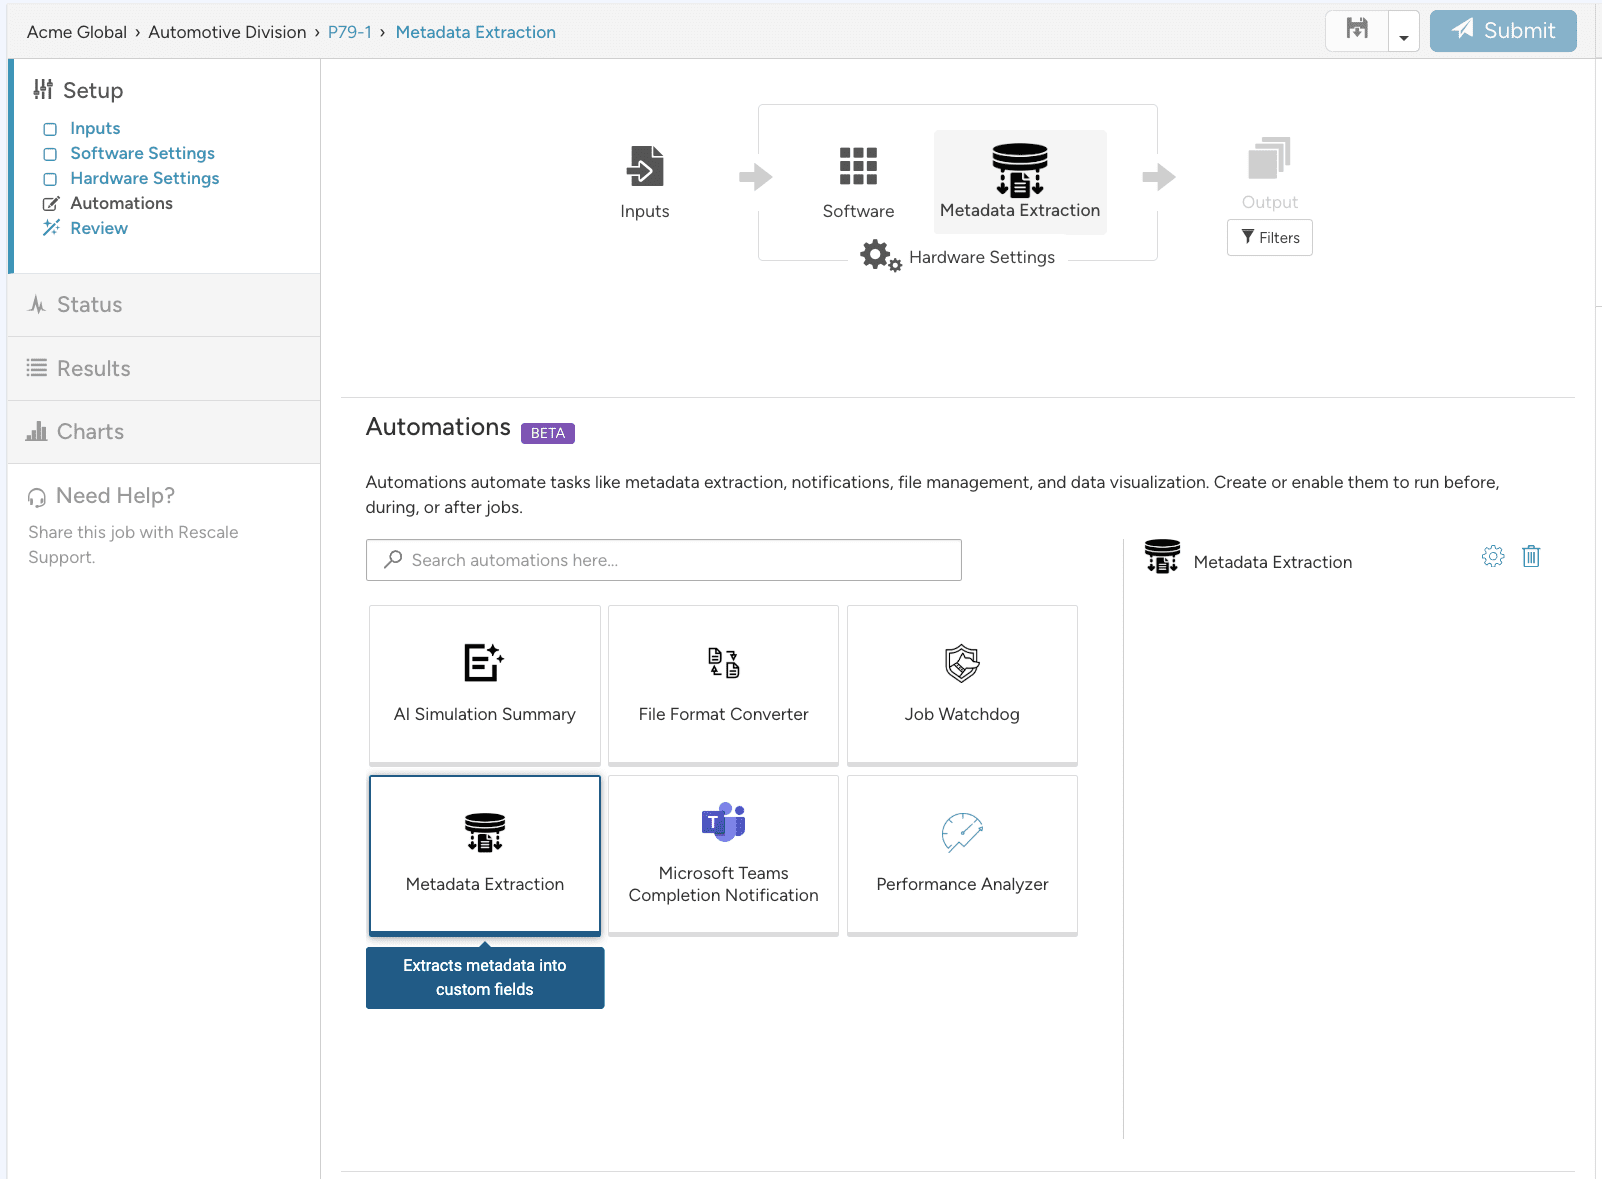1602x1179 pixels.
Task: Open the P79-1 breadcrumb link
Action: click(x=350, y=32)
